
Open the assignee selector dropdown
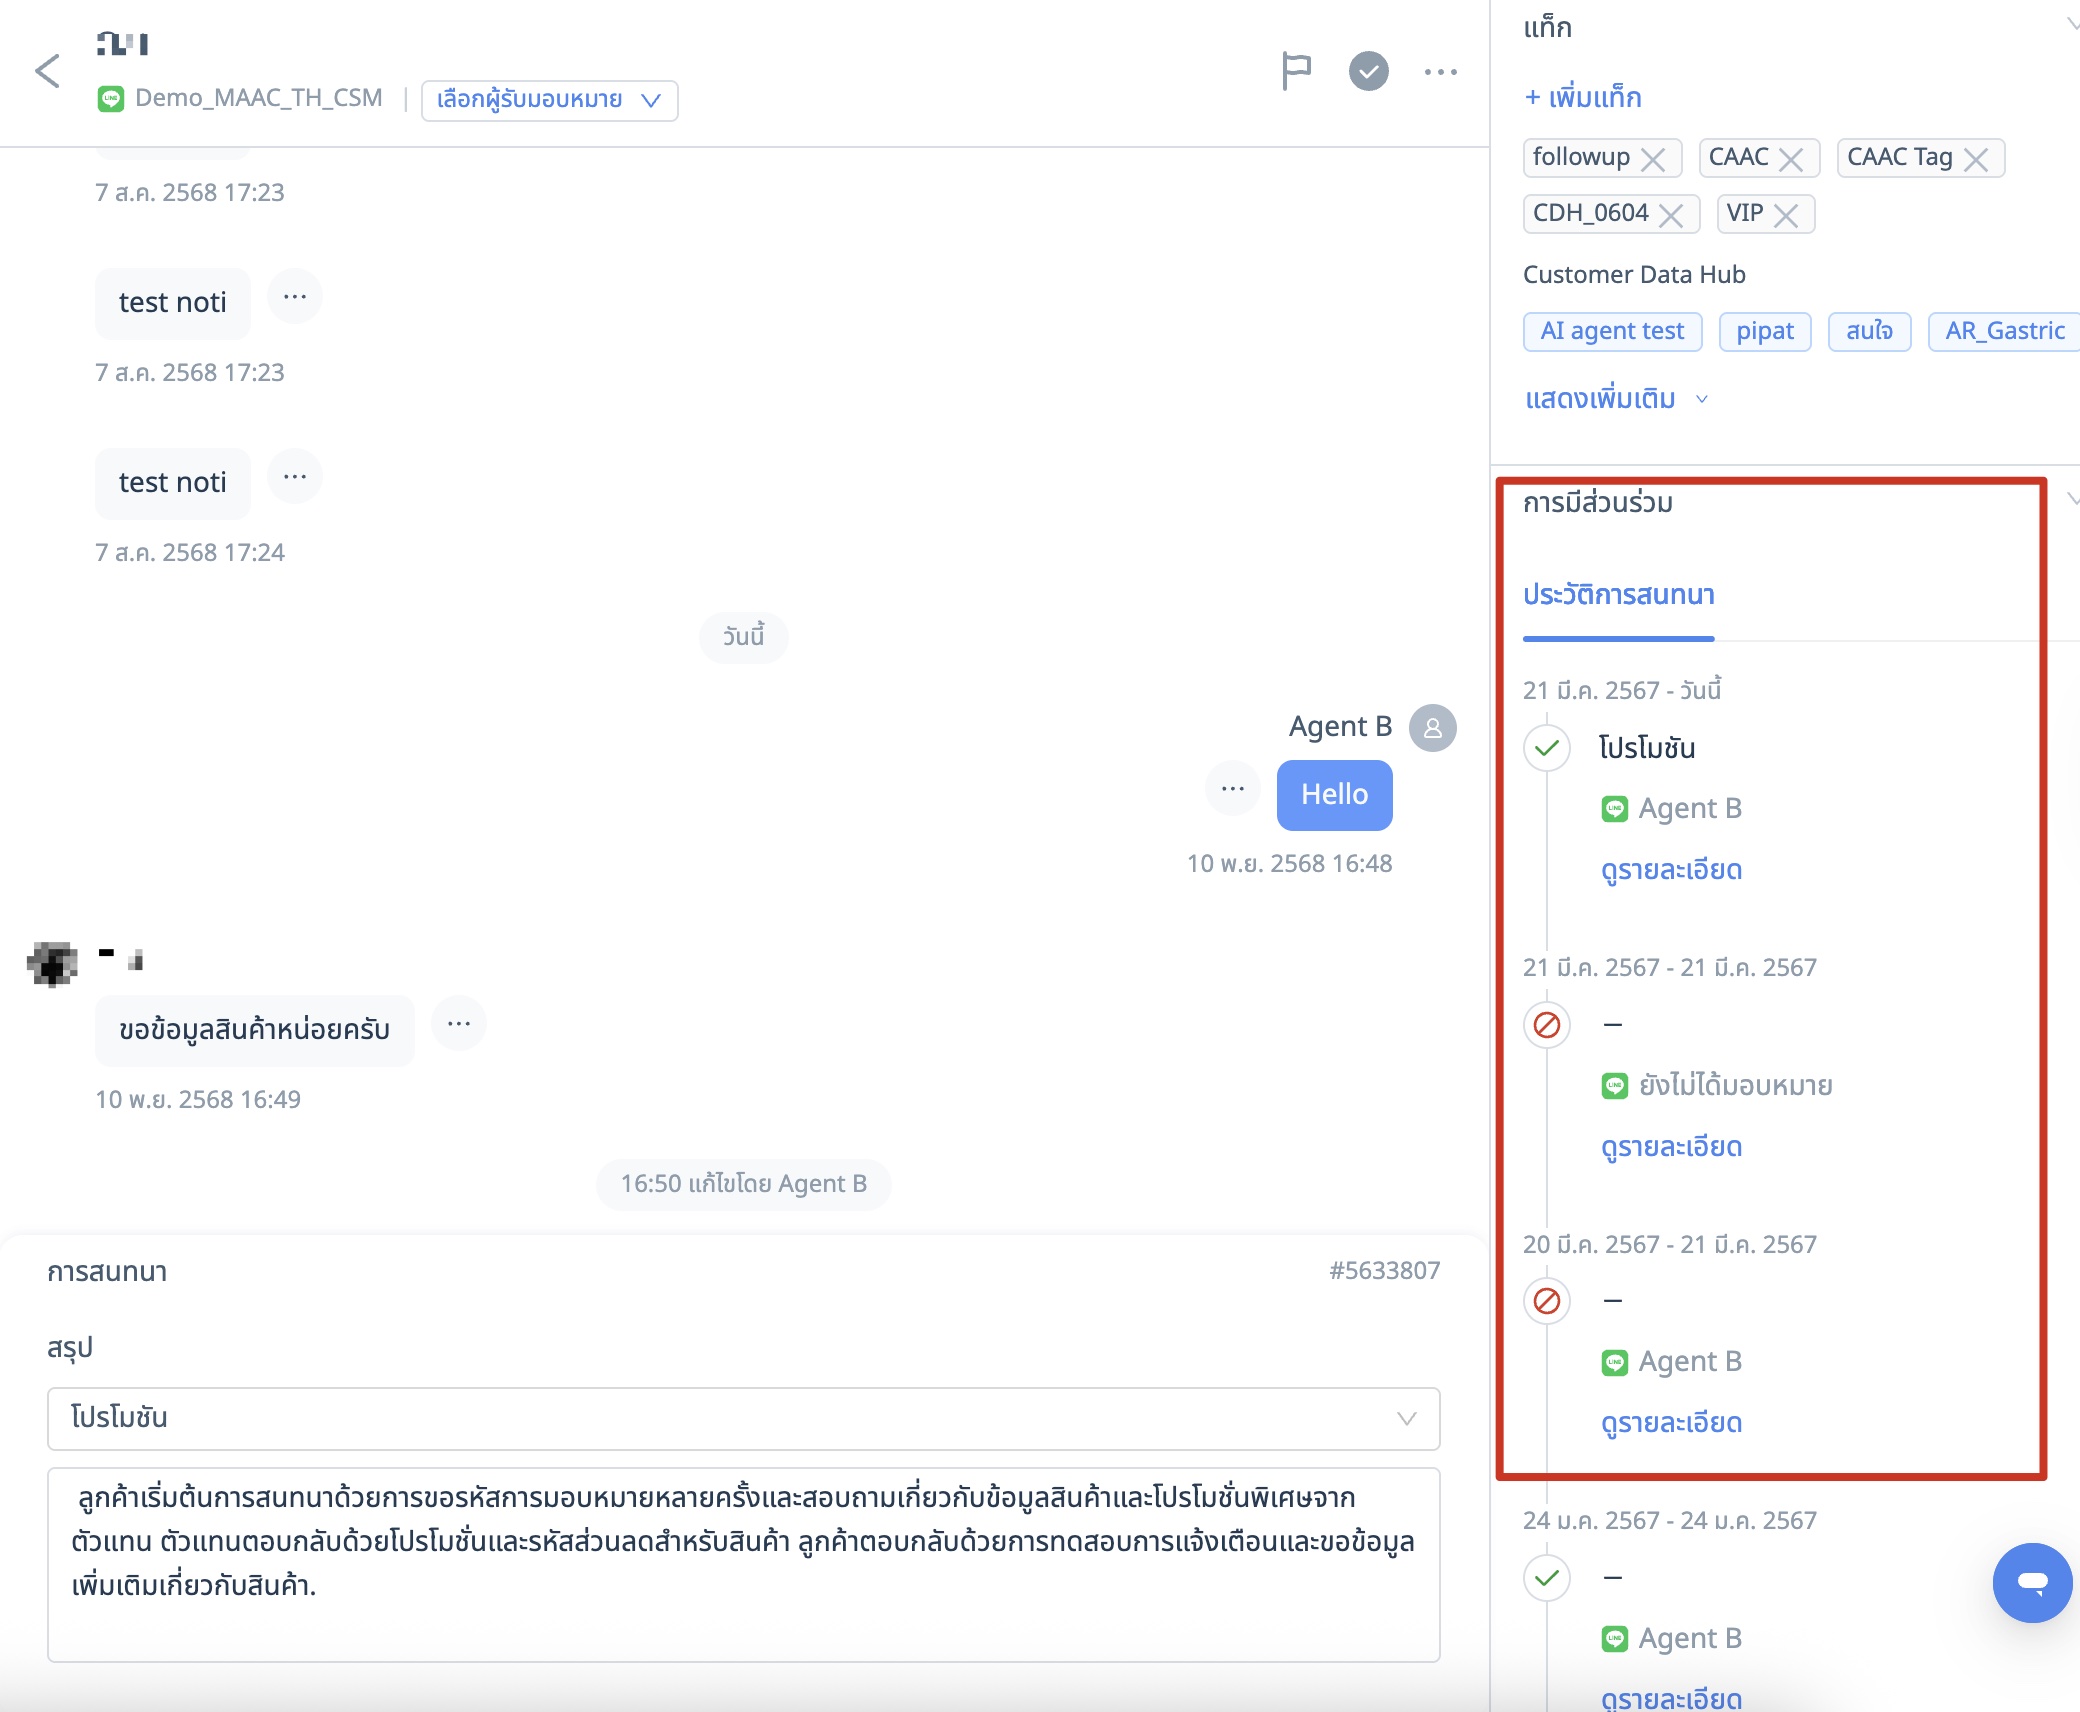click(549, 100)
